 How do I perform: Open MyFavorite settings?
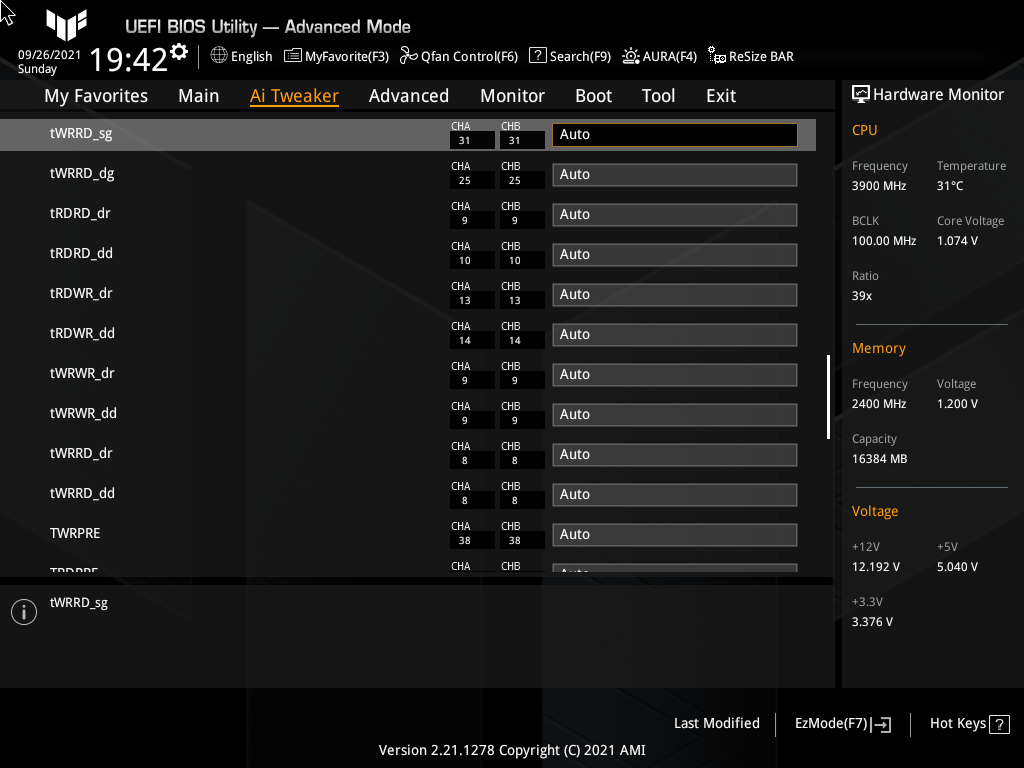(x=336, y=56)
